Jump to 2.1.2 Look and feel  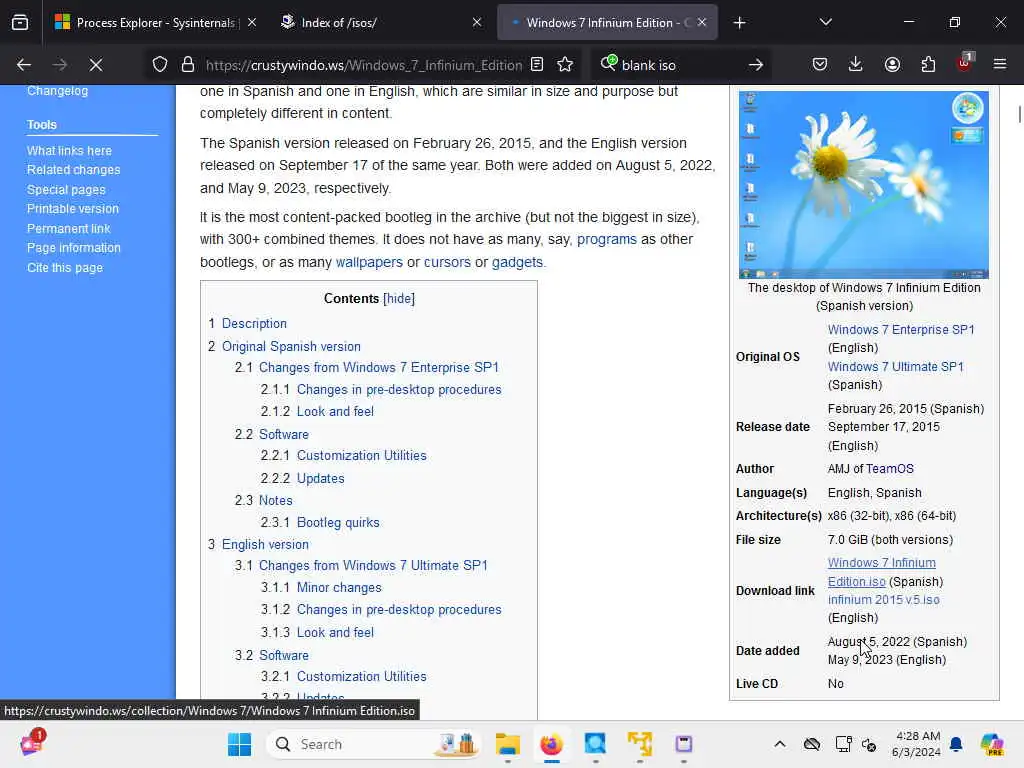point(335,412)
